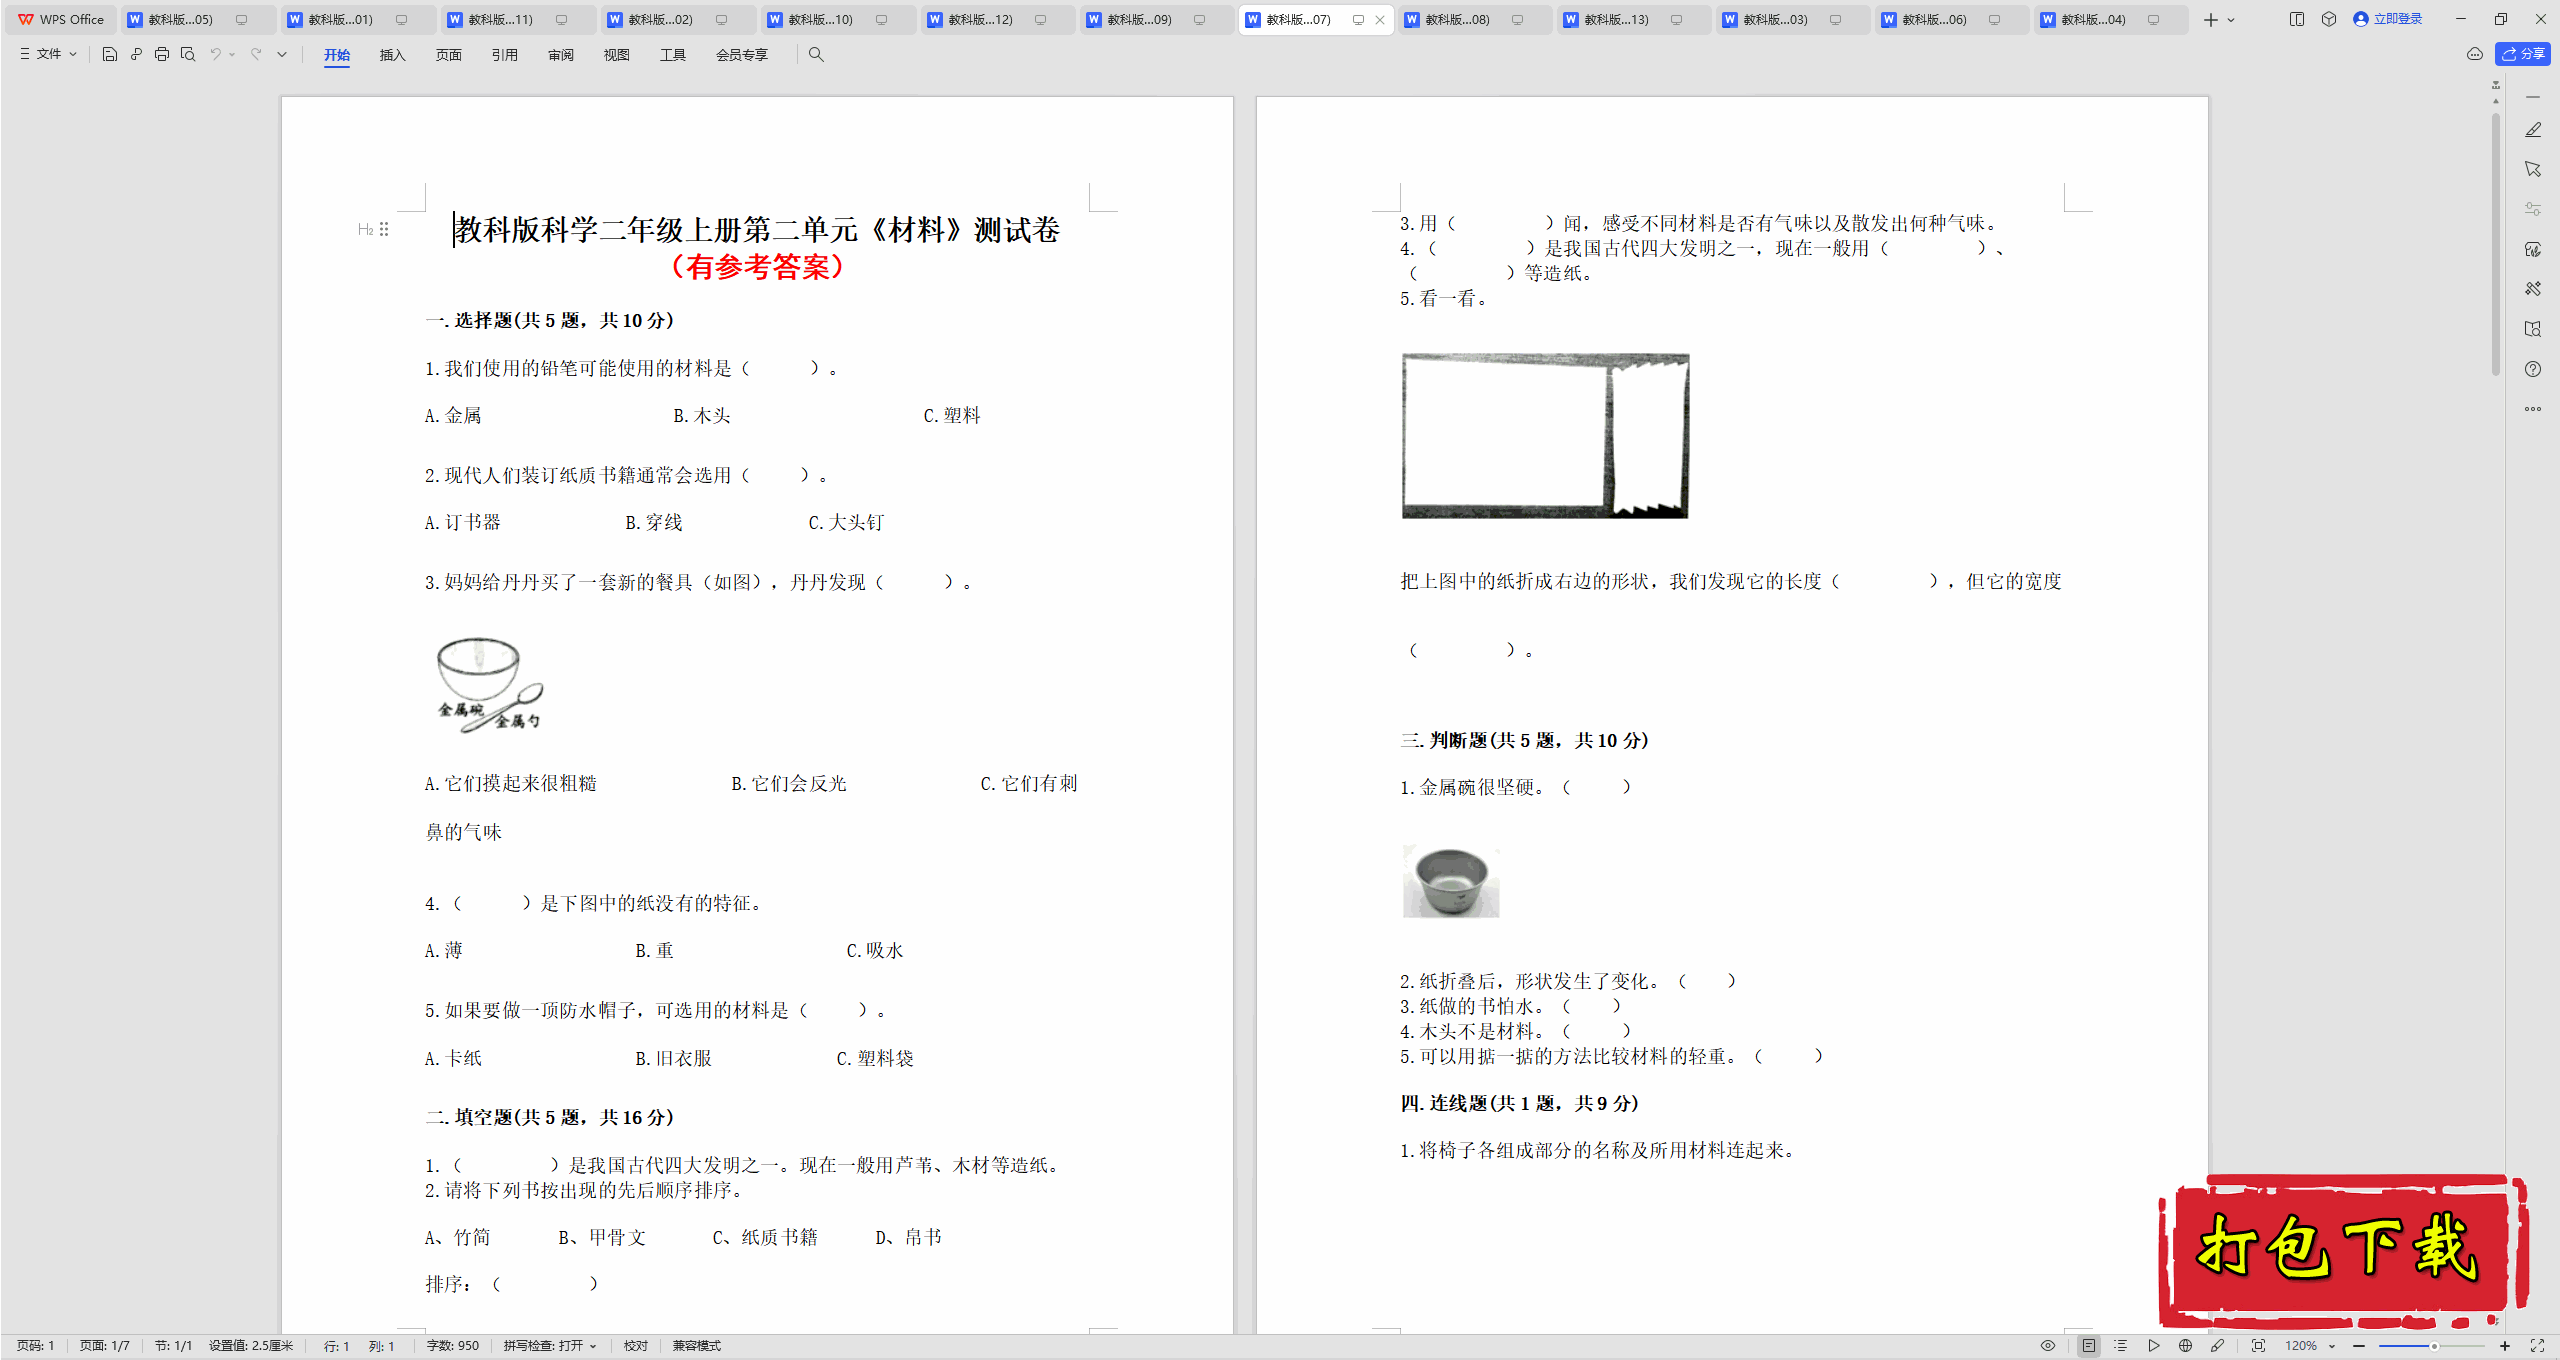Click the fit-page frame icon in status bar

click(x=2258, y=1346)
